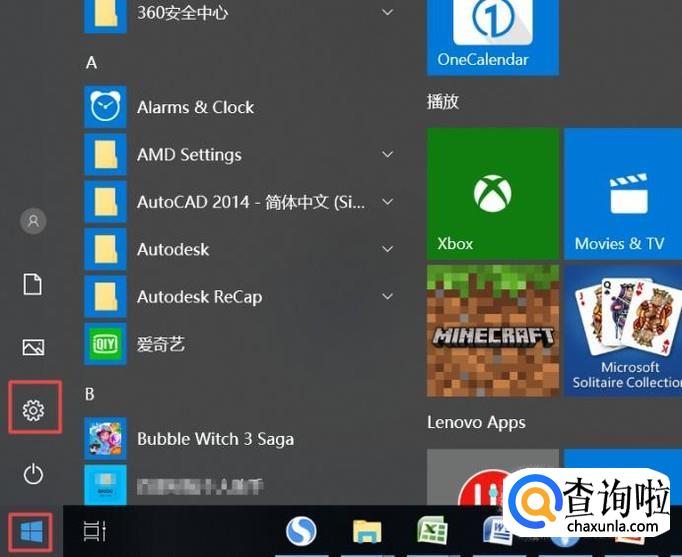Select the Autodesk ReCap text label
This screenshot has height=557, width=682.
(x=200, y=297)
